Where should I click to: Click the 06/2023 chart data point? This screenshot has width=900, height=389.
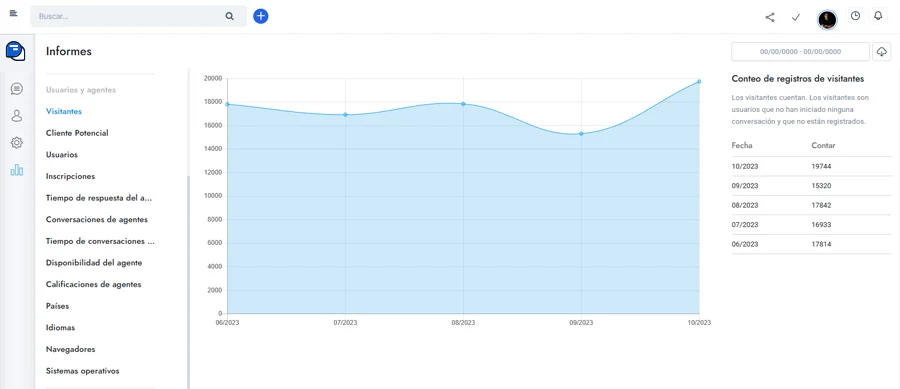(x=227, y=104)
